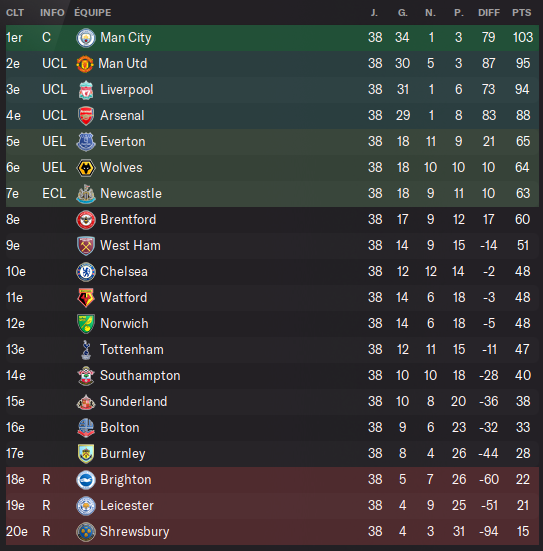543x551 pixels.
Task: Click the Man City club crest
Action: pos(86,38)
